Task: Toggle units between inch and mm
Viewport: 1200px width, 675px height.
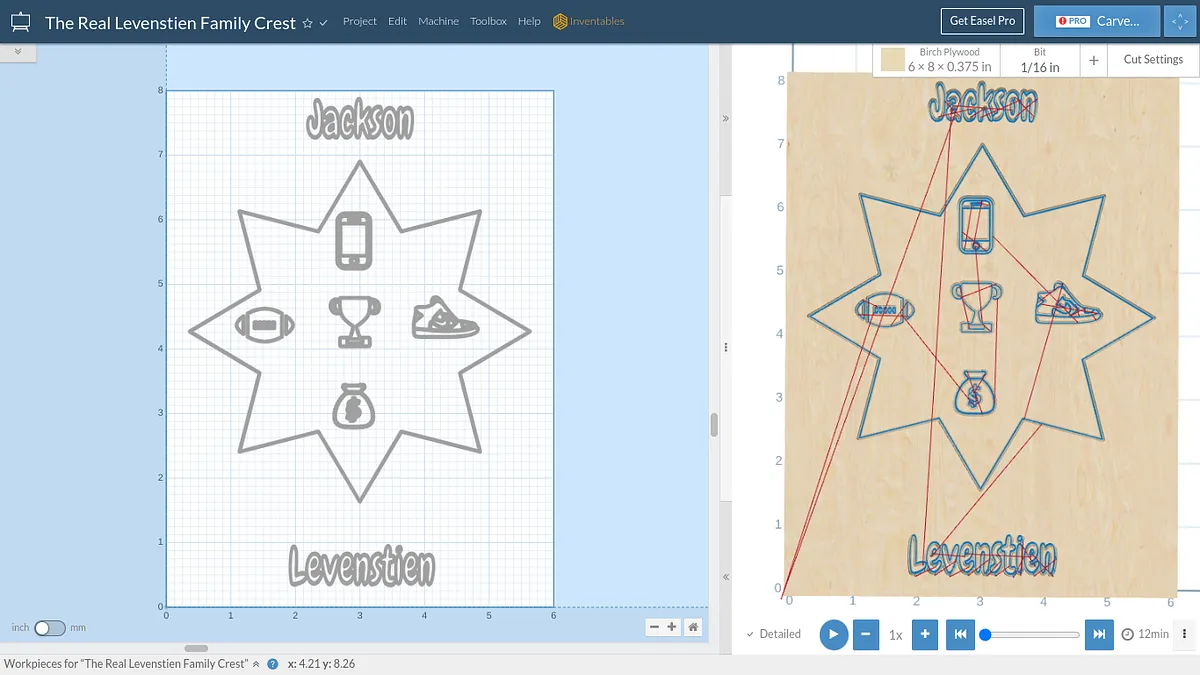Action: click(49, 627)
